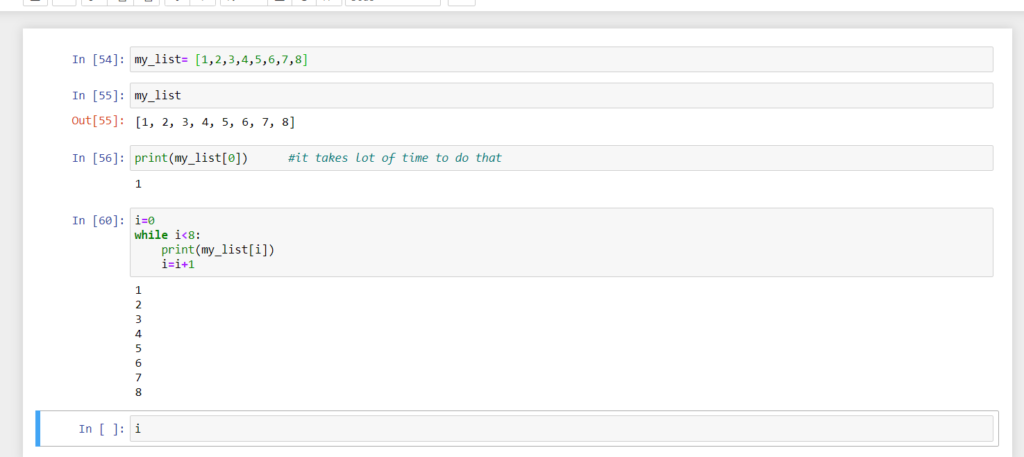Click the loop output line '8'
Image resolution: width=1024 pixels, height=457 pixels.
point(138,392)
